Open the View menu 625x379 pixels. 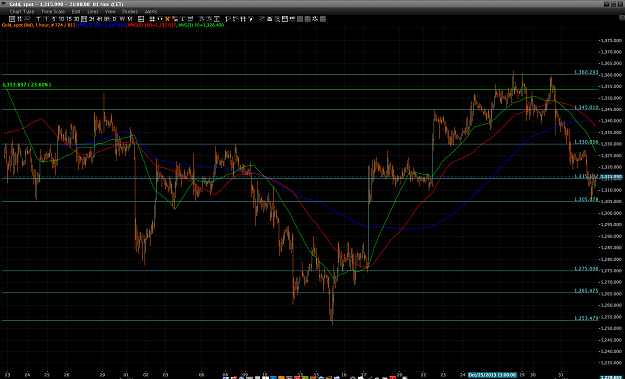(x=110, y=12)
